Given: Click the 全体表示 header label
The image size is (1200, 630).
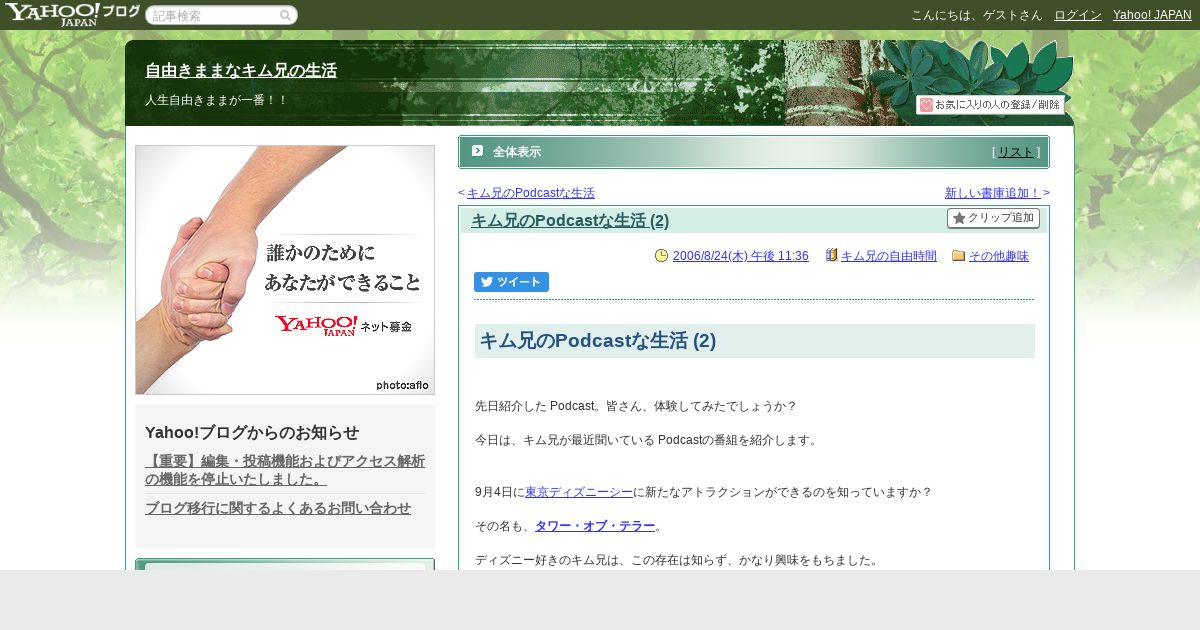Looking at the screenshot, I should [517, 152].
